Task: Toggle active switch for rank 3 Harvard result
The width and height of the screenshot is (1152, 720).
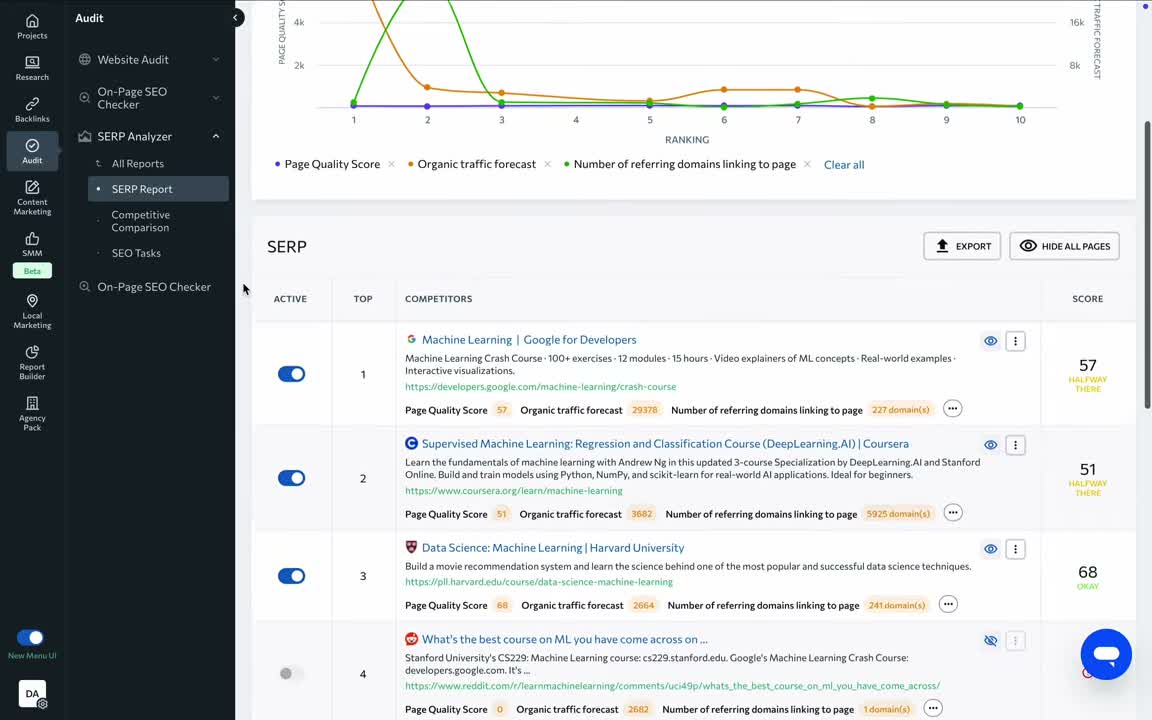Action: pos(292,575)
